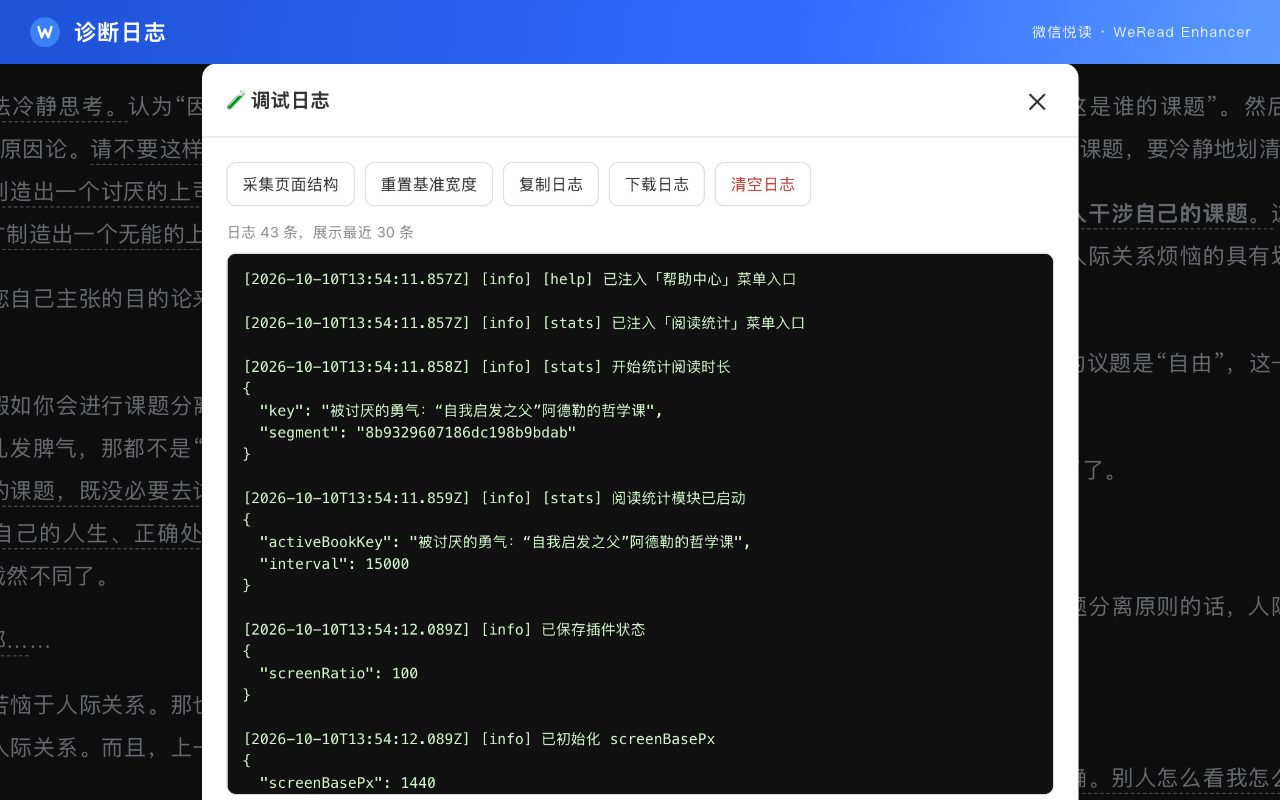
Task: Click the "screenRatio": 100 line
Action: [x=338, y=674]
